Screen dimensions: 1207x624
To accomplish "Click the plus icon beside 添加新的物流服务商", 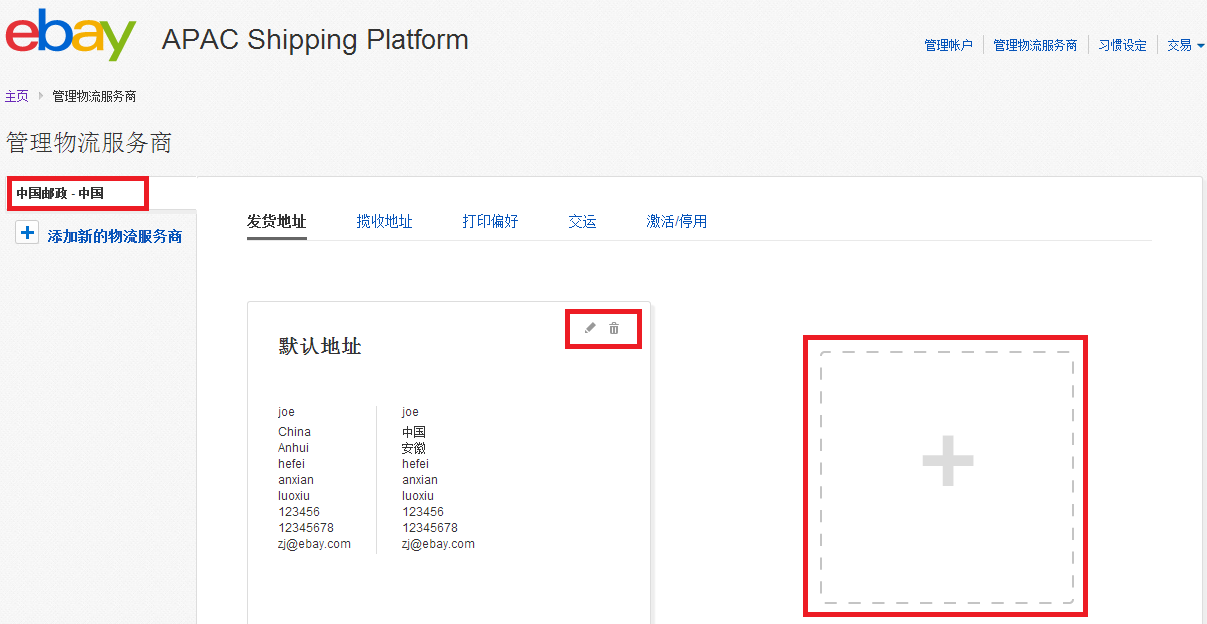I will pyautogui.click(x=28, y=234).
